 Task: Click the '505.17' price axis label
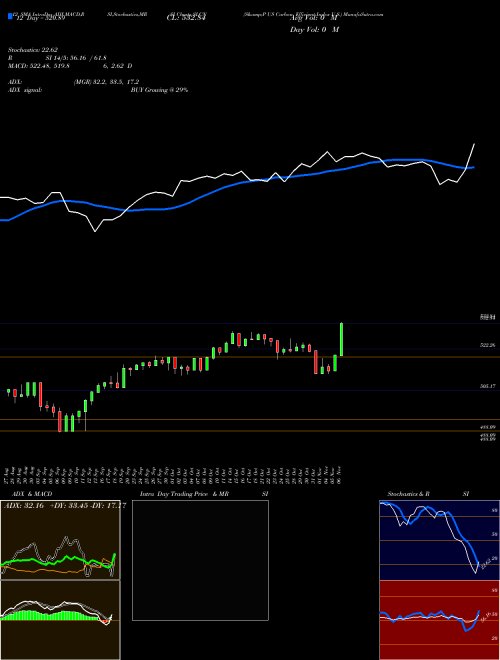pyautogui.click(x=488, y=386)
